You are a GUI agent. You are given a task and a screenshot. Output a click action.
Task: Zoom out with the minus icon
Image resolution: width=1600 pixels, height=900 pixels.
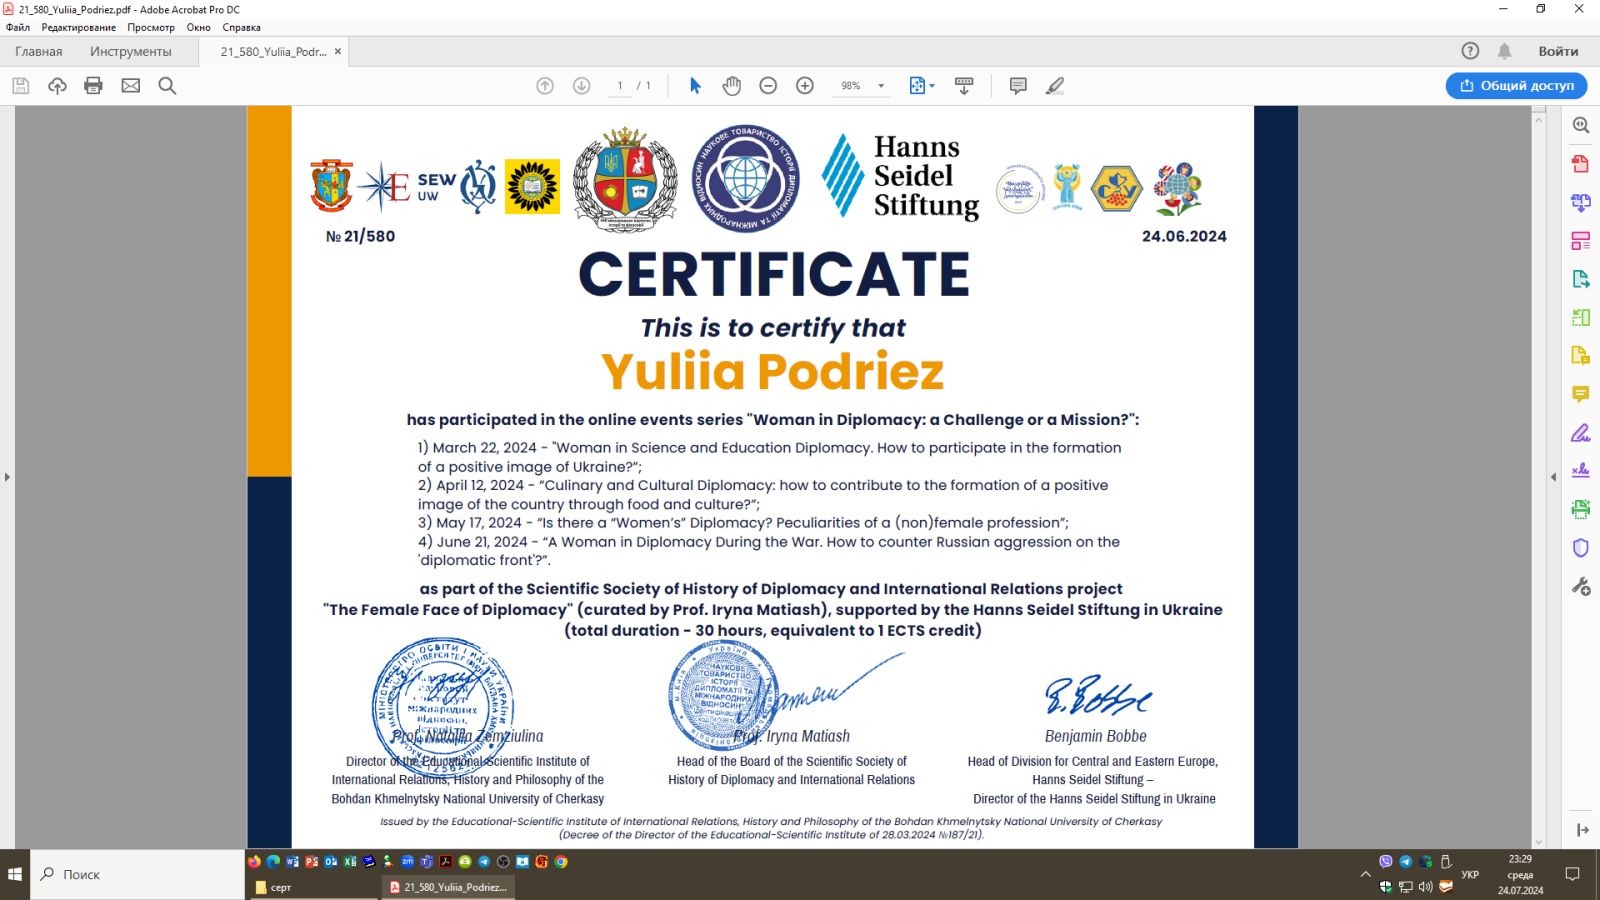pos(768,86)
